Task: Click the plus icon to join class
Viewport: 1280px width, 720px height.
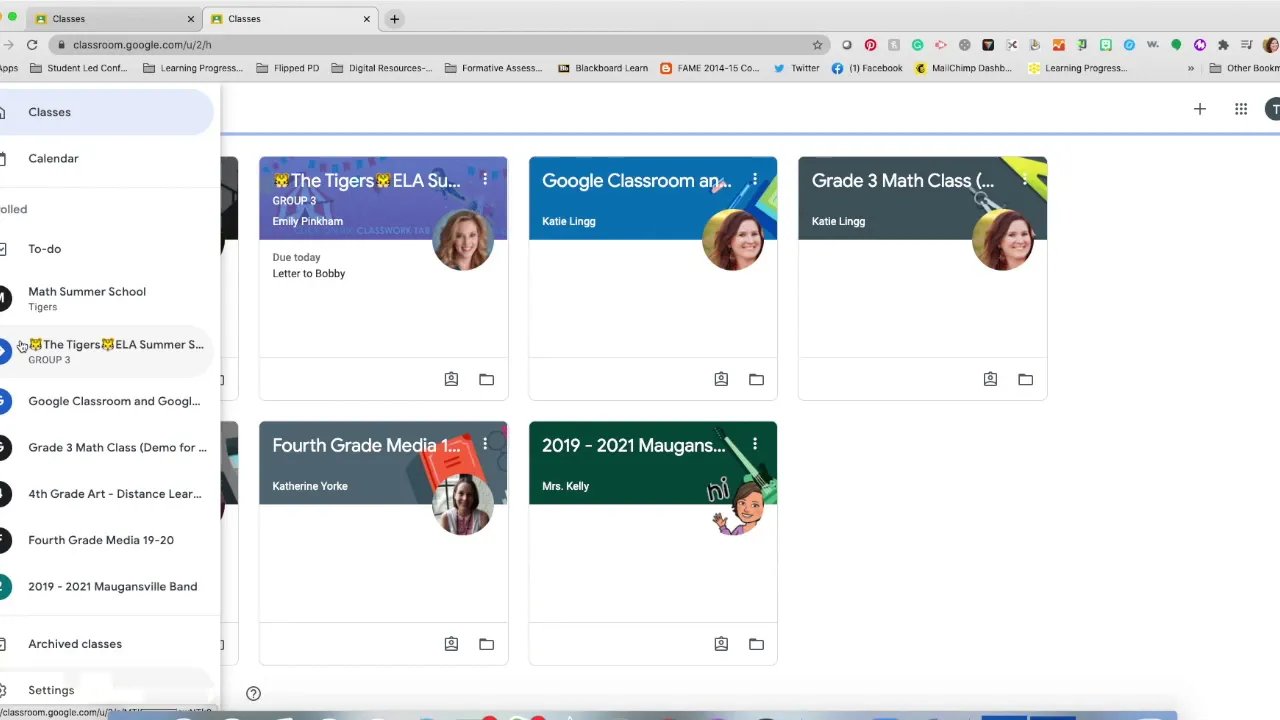Action: point(1200,109)
